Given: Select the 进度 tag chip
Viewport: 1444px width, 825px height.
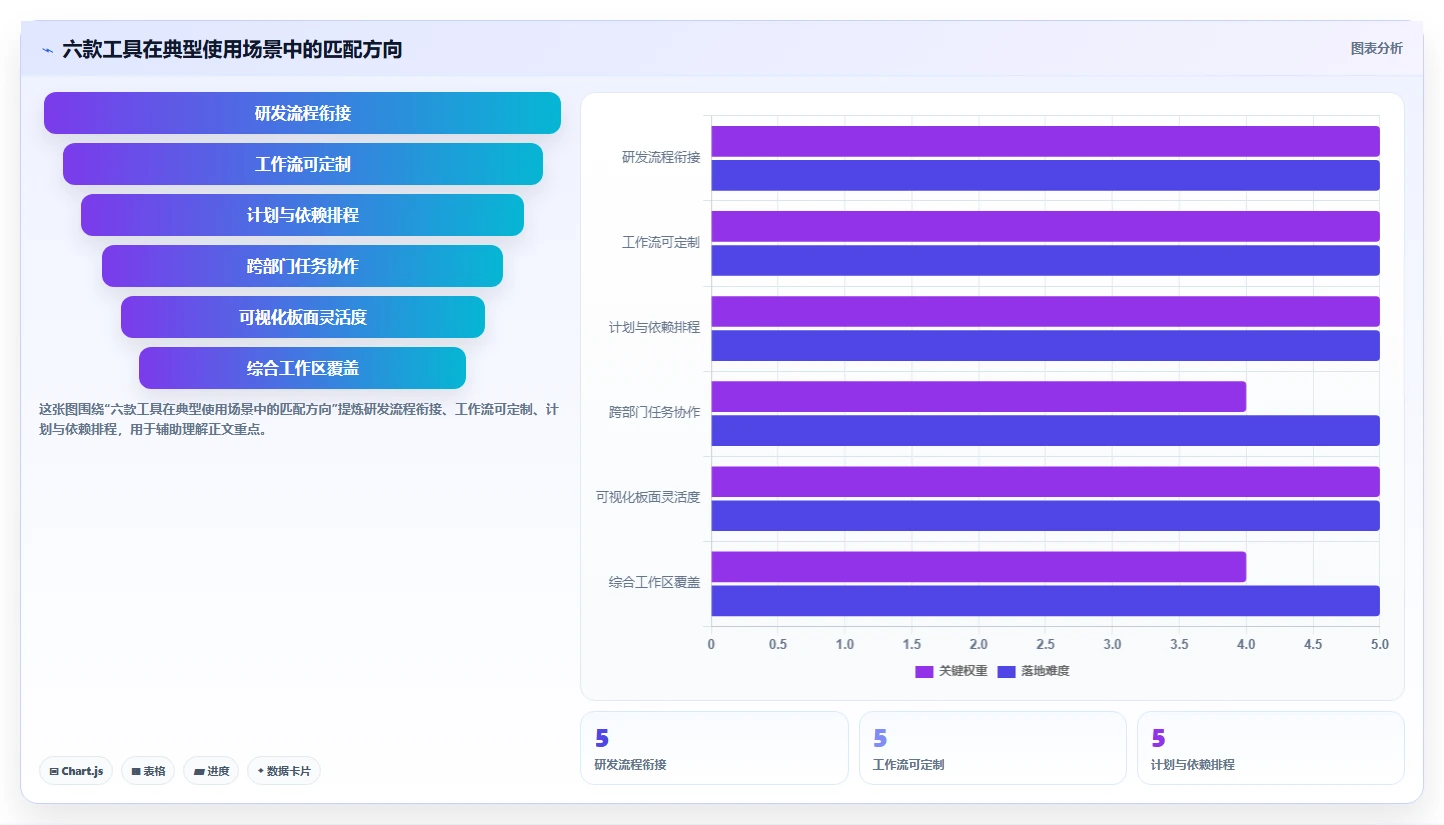Looking at the screenshot, I should coord(211,771).
